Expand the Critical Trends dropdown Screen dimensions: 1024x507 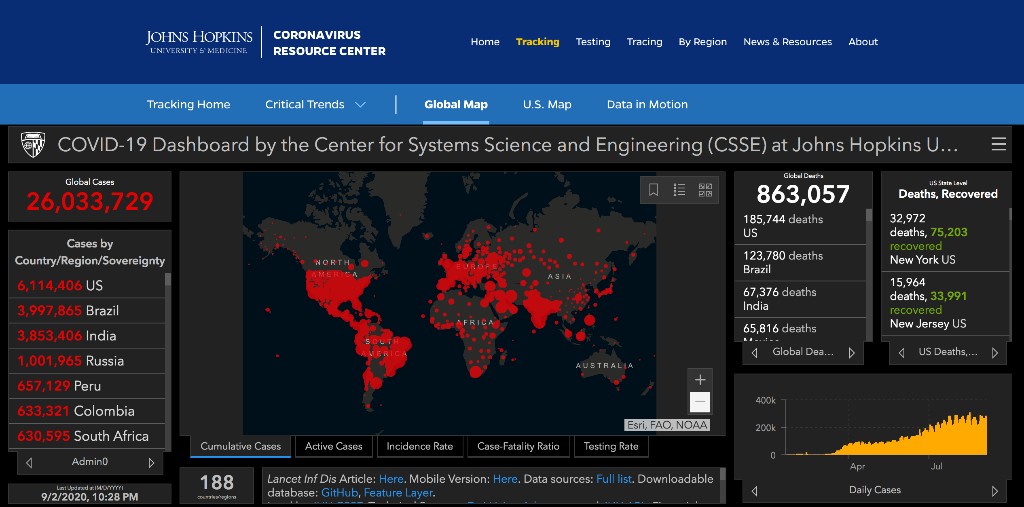(x=315, y=105)
